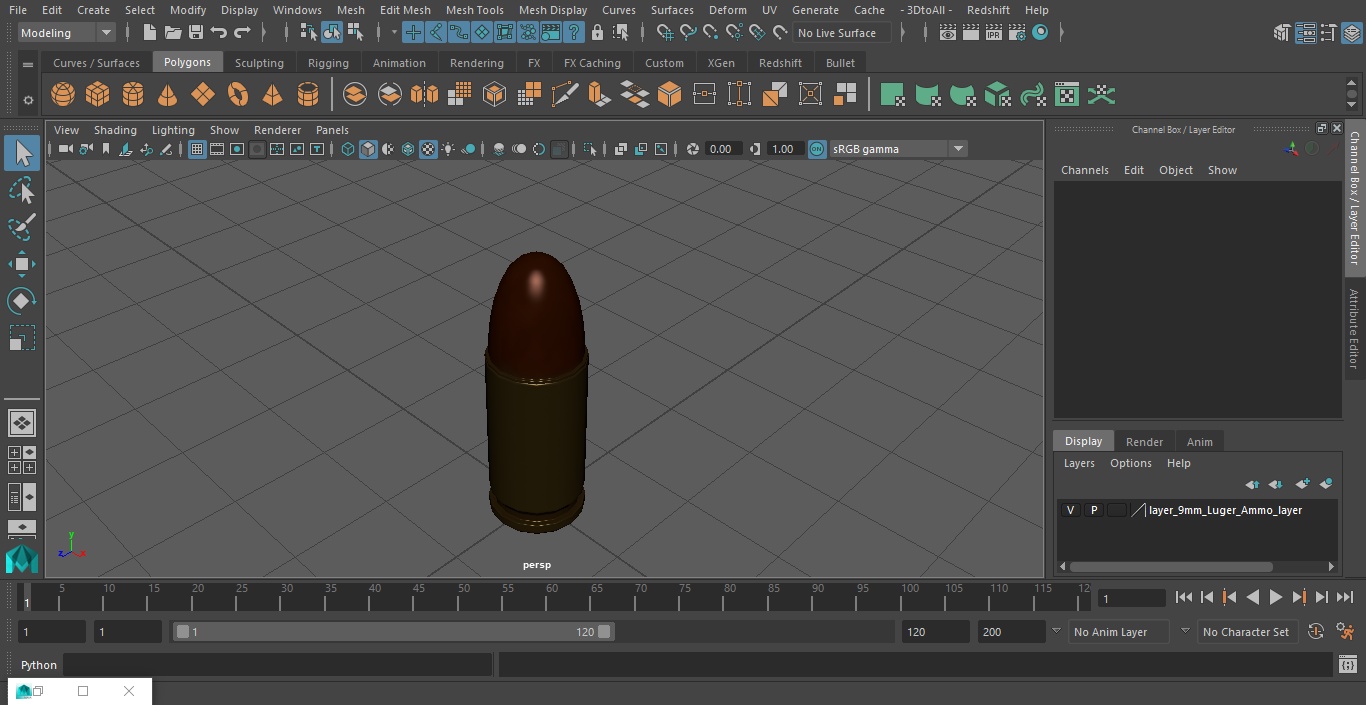1366x705 pixels.
Task: Click the Attribute Editor side tab
Action: pyautogui.click(x=1354, y=330)
